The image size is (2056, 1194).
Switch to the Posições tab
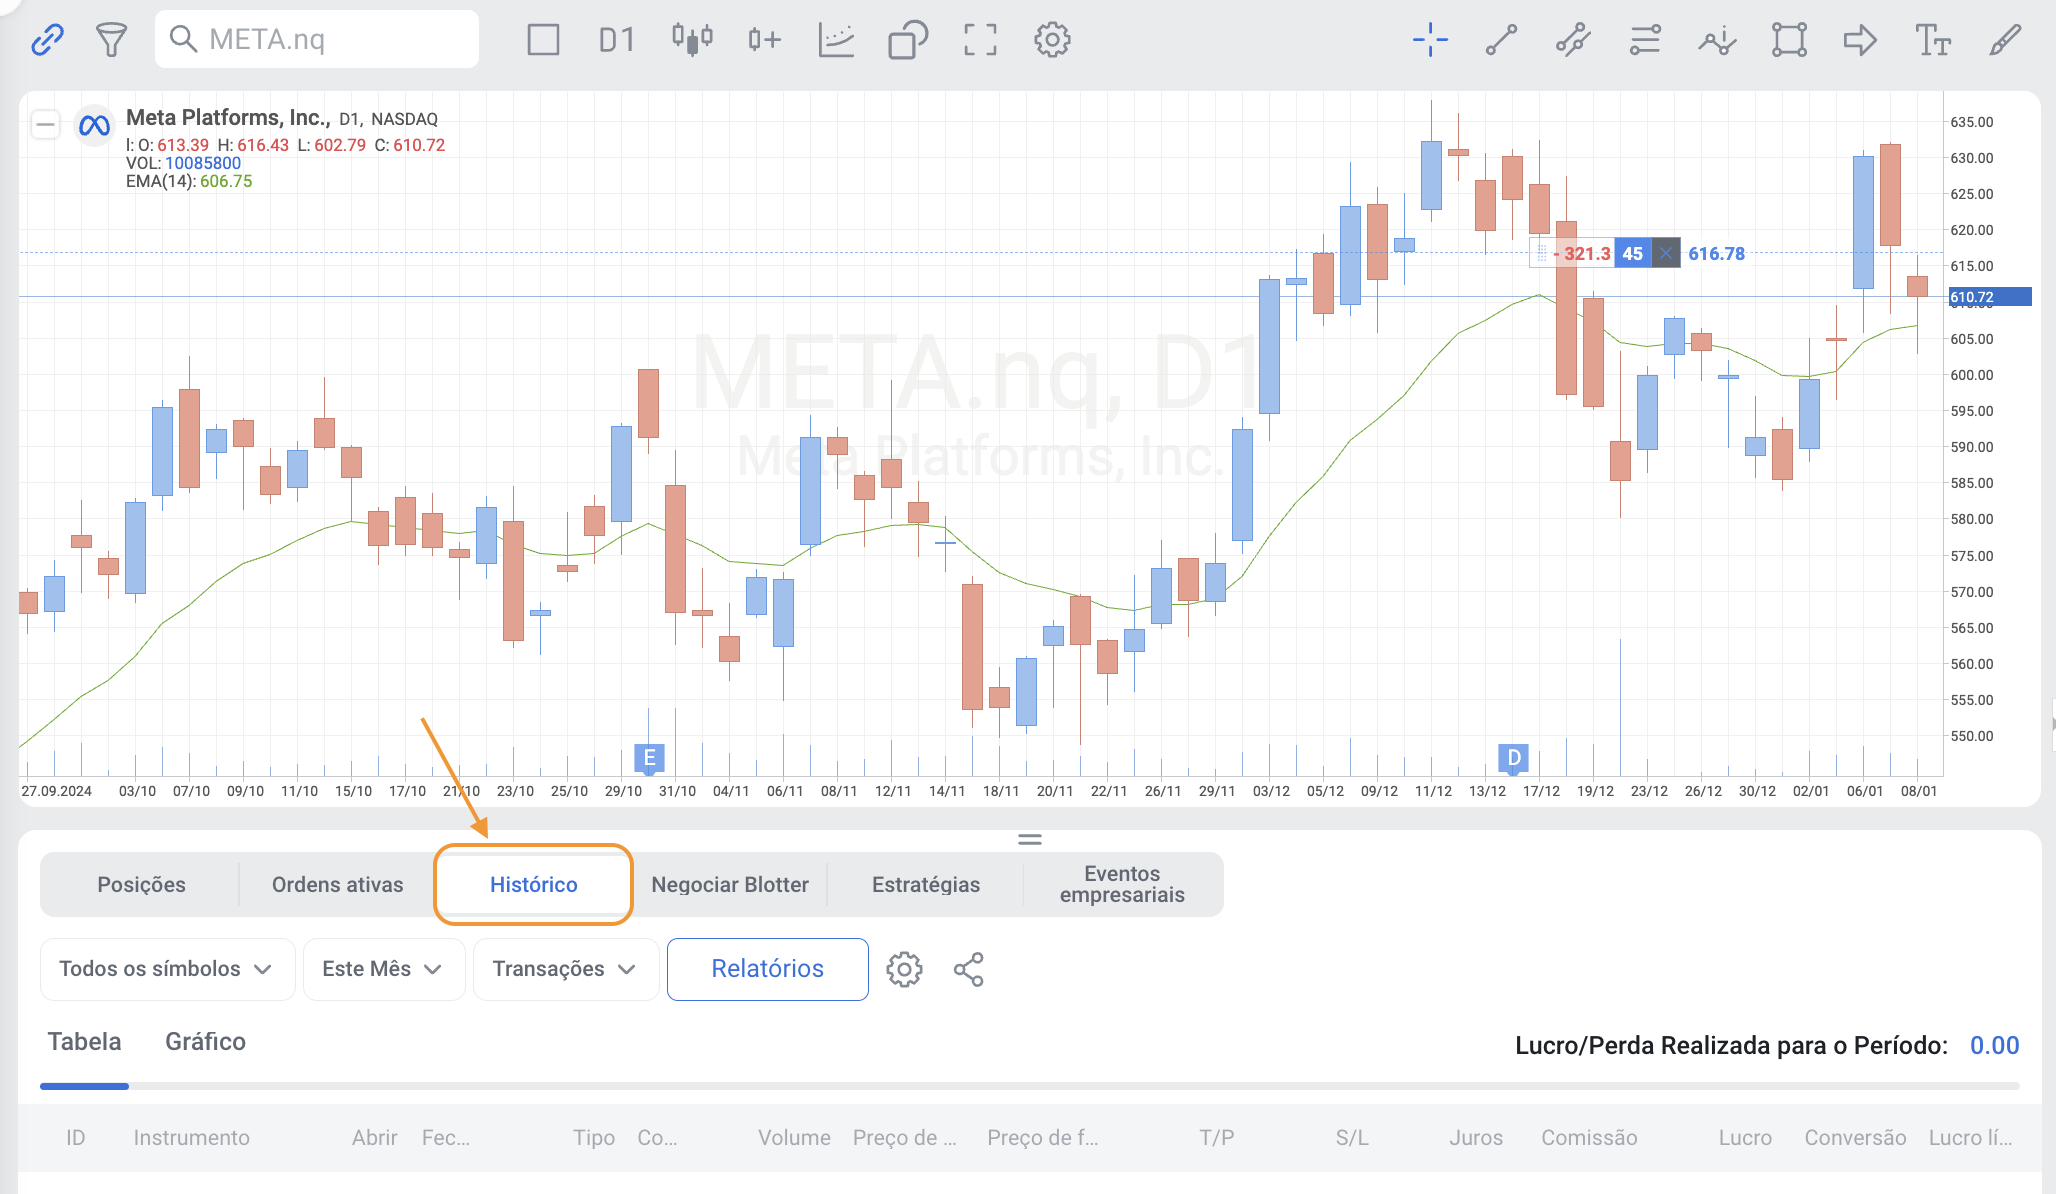[141, 885]
